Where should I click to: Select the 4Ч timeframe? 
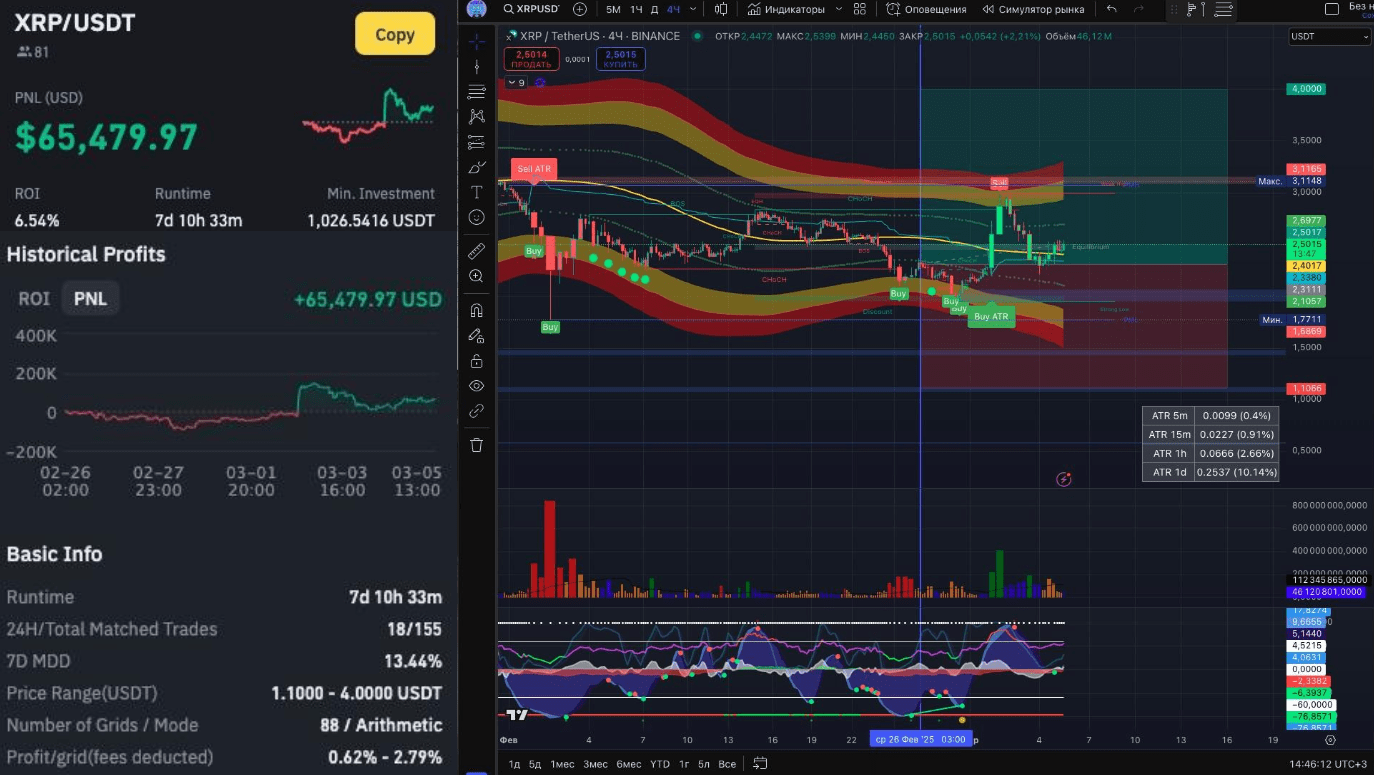673,9
